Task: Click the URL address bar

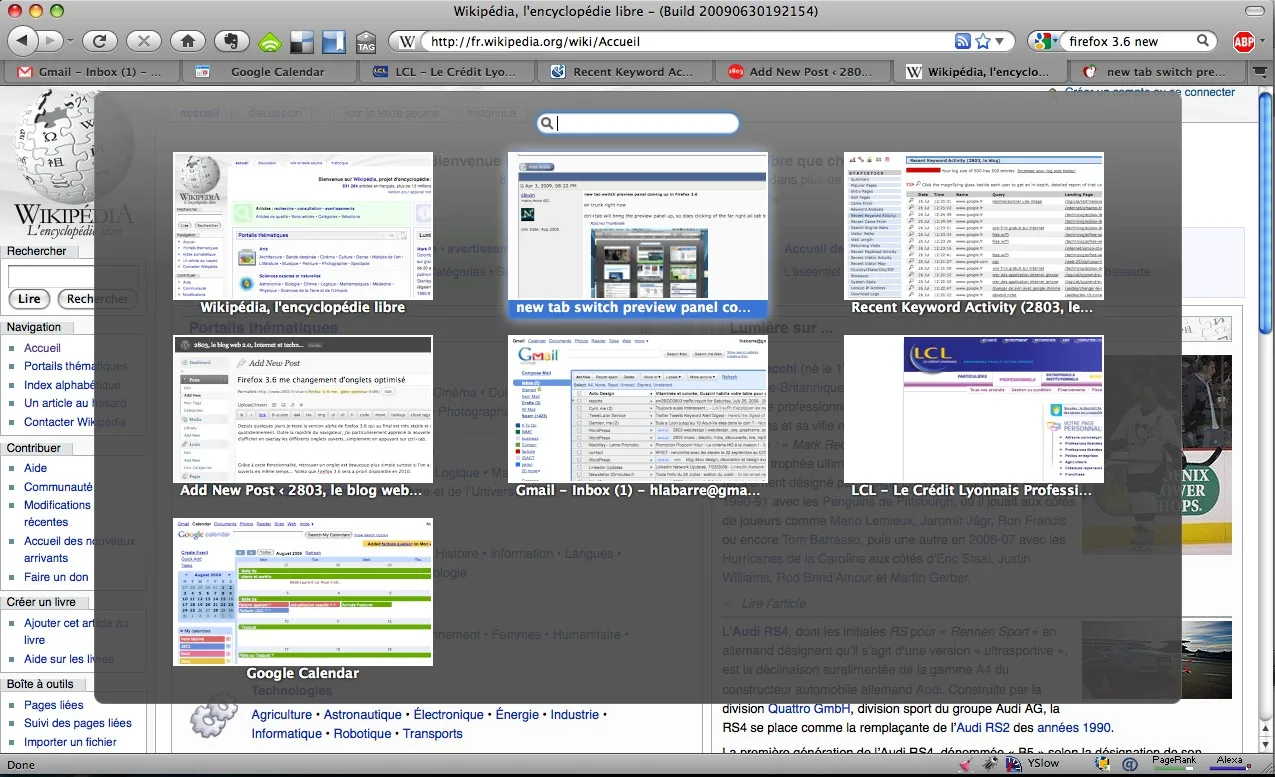Action: (686, 42)
